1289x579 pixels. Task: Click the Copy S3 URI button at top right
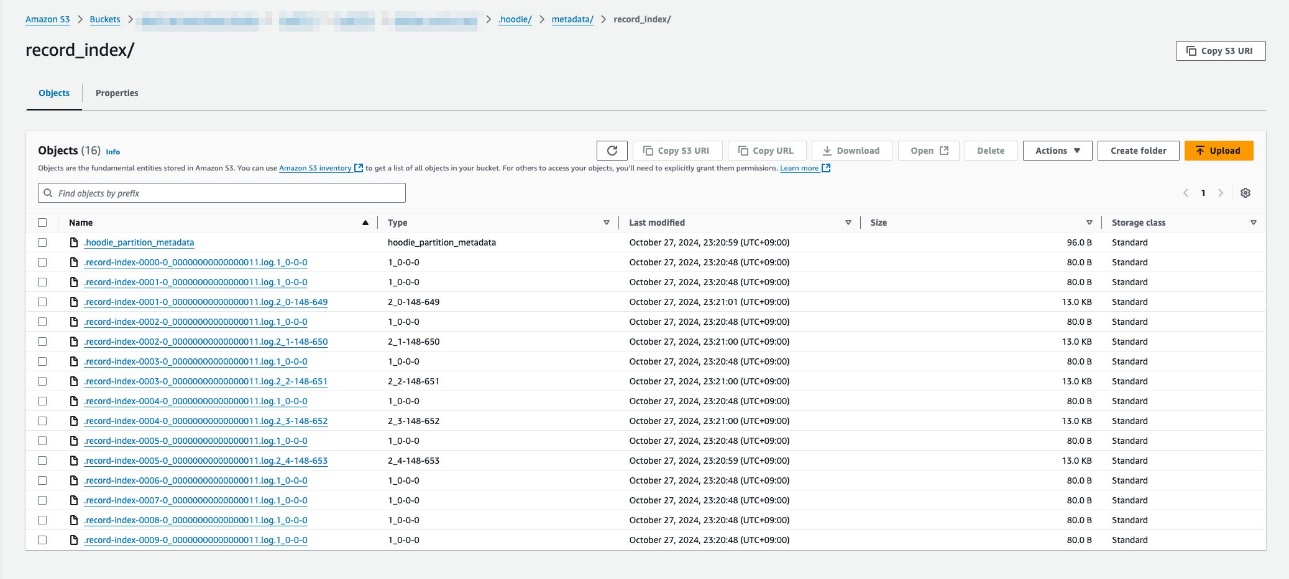point(1220,51)
